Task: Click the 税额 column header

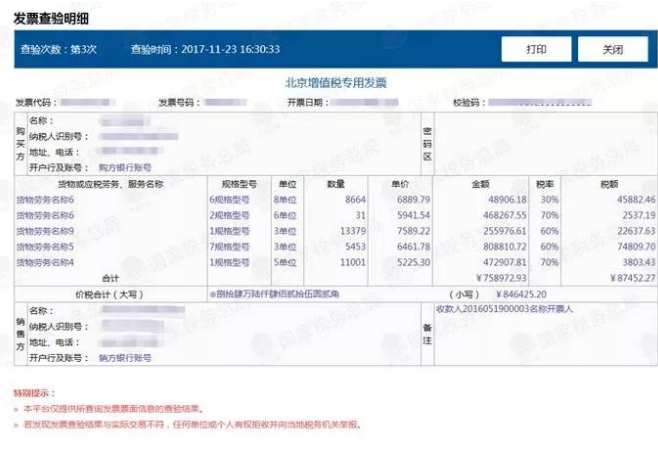Action: tap(609, 184)
